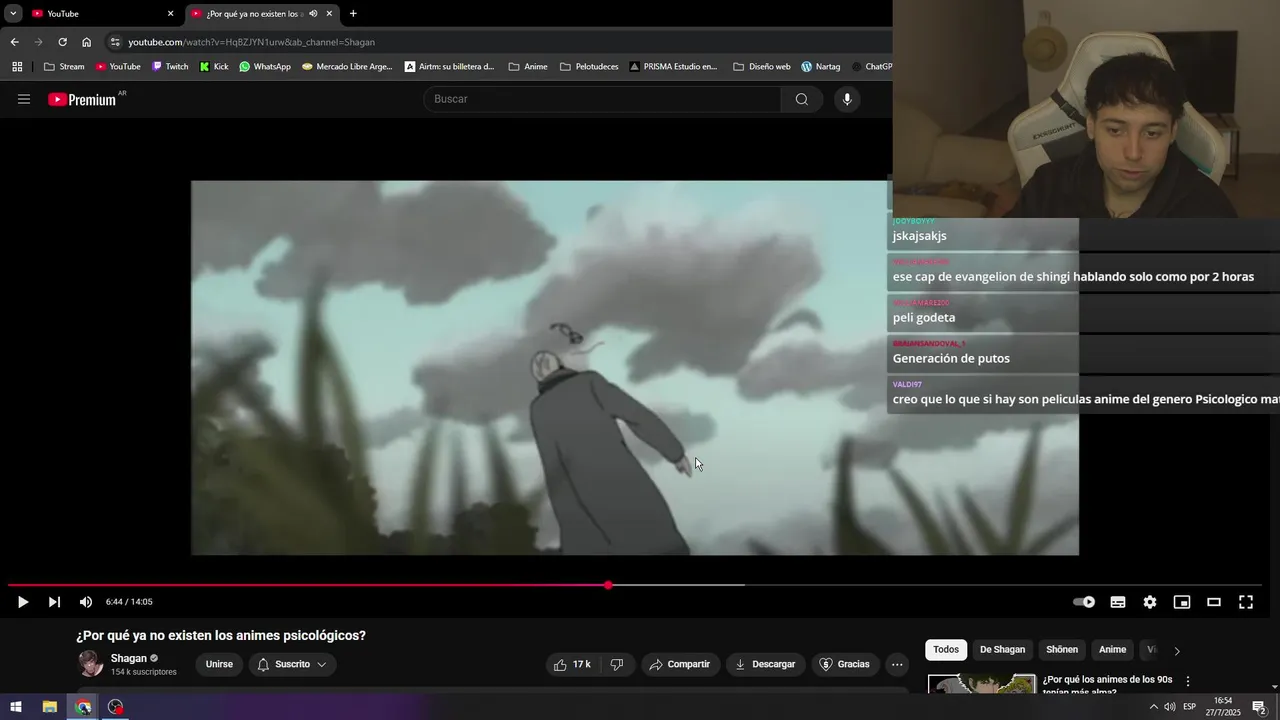This screenshot has height=720, width=1280.
Task: Open the apps grid in bookmarks bar
Action: (17, 67)
